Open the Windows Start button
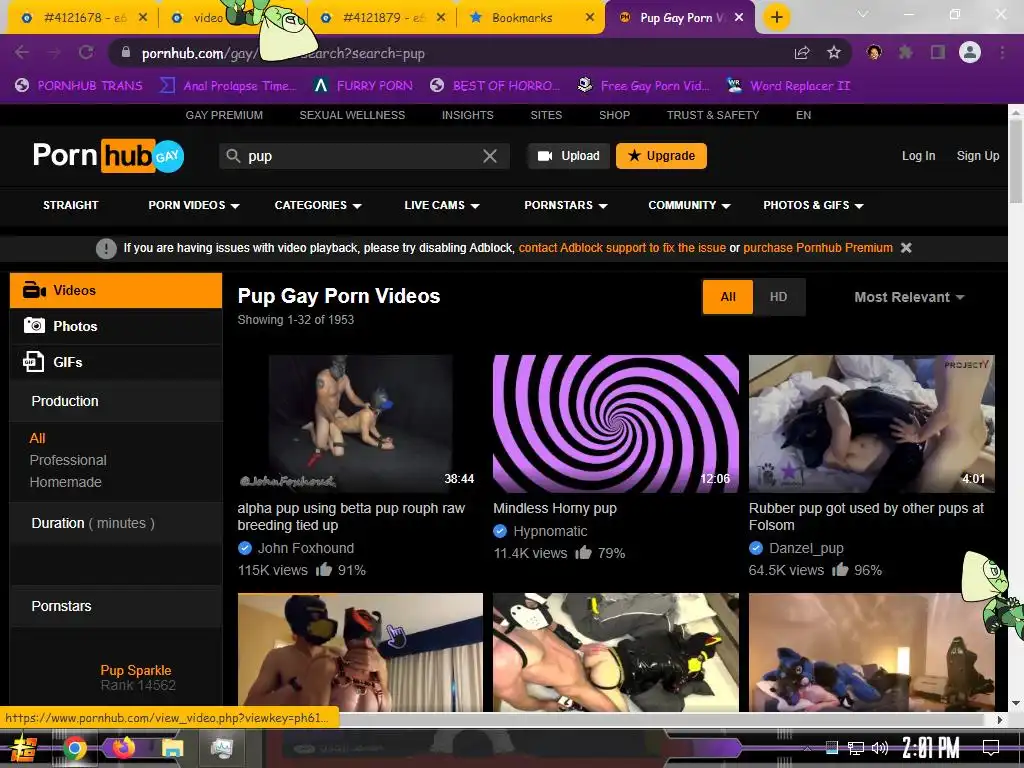Viewport: 1024px width, 768px height. pos(24,748)
